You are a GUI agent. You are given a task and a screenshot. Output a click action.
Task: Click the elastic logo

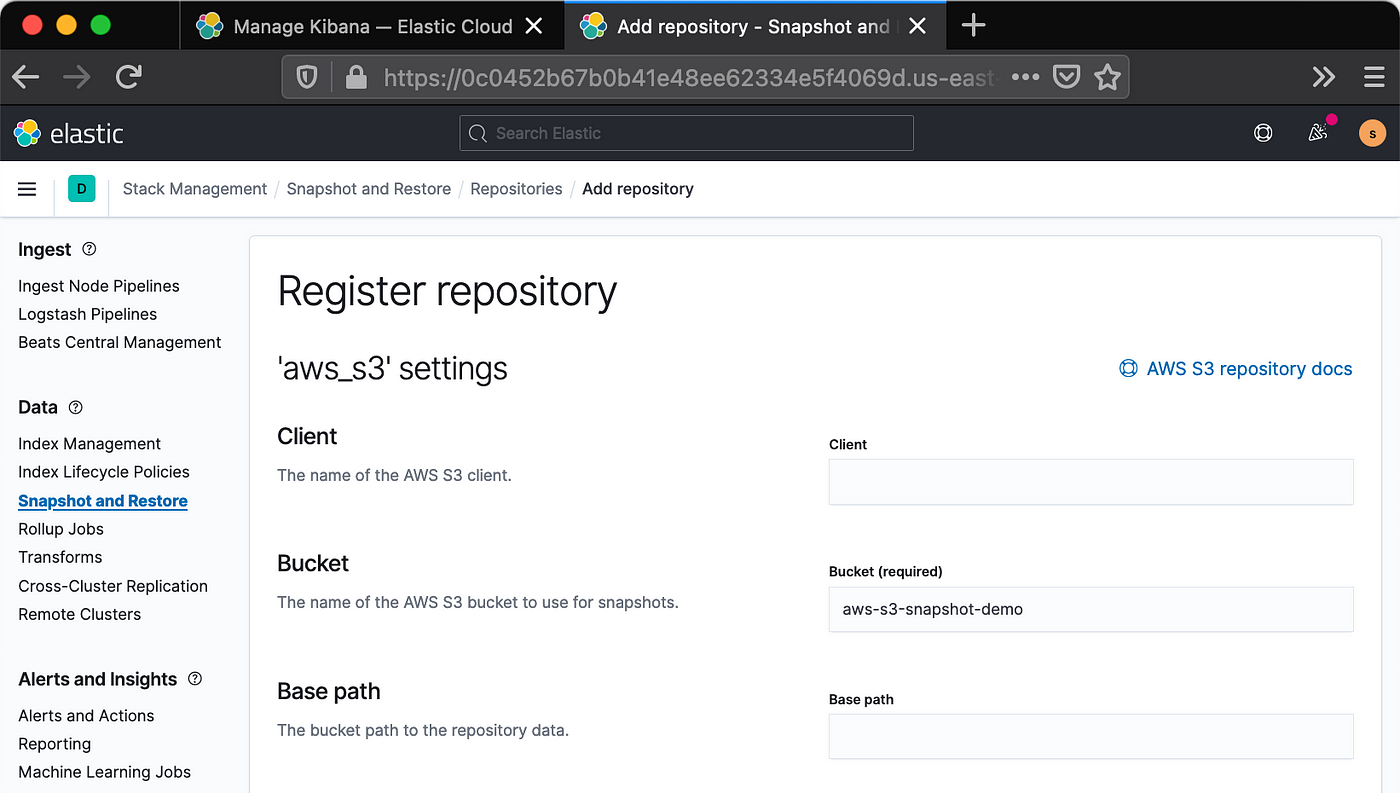point(69,133)
